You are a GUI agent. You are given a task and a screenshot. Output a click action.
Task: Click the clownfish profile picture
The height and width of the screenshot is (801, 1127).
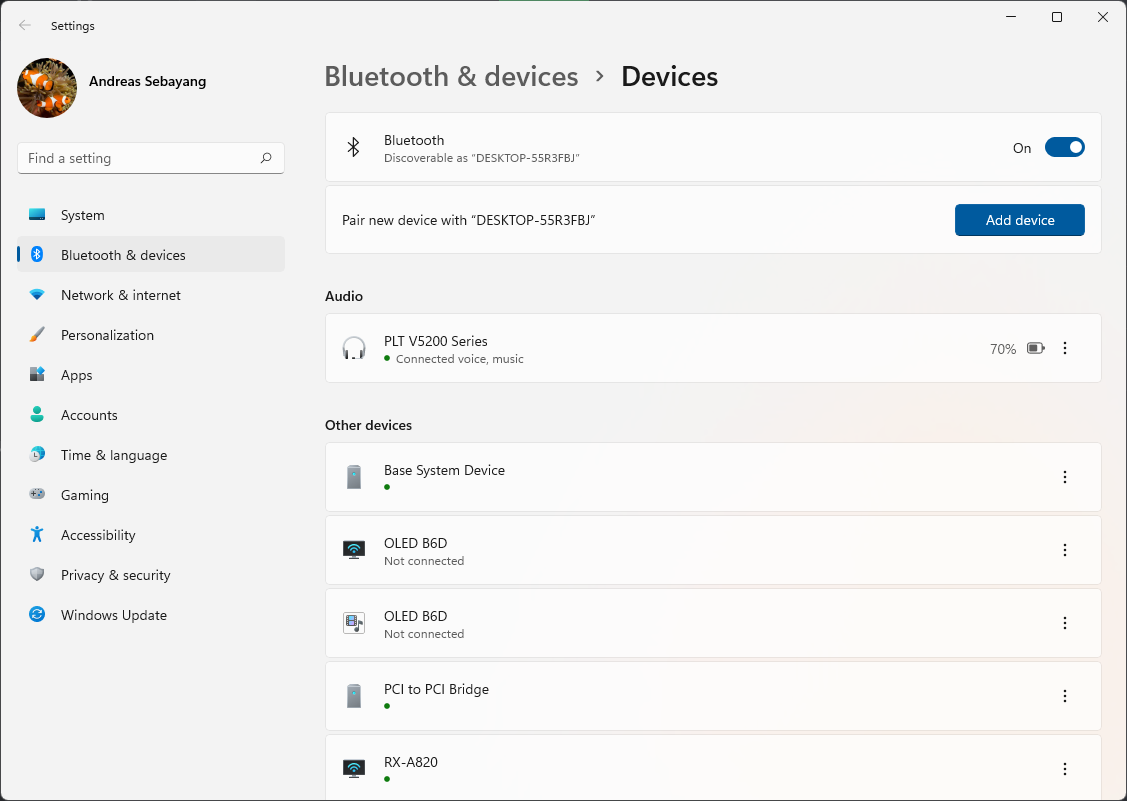[x=47, y=88]
